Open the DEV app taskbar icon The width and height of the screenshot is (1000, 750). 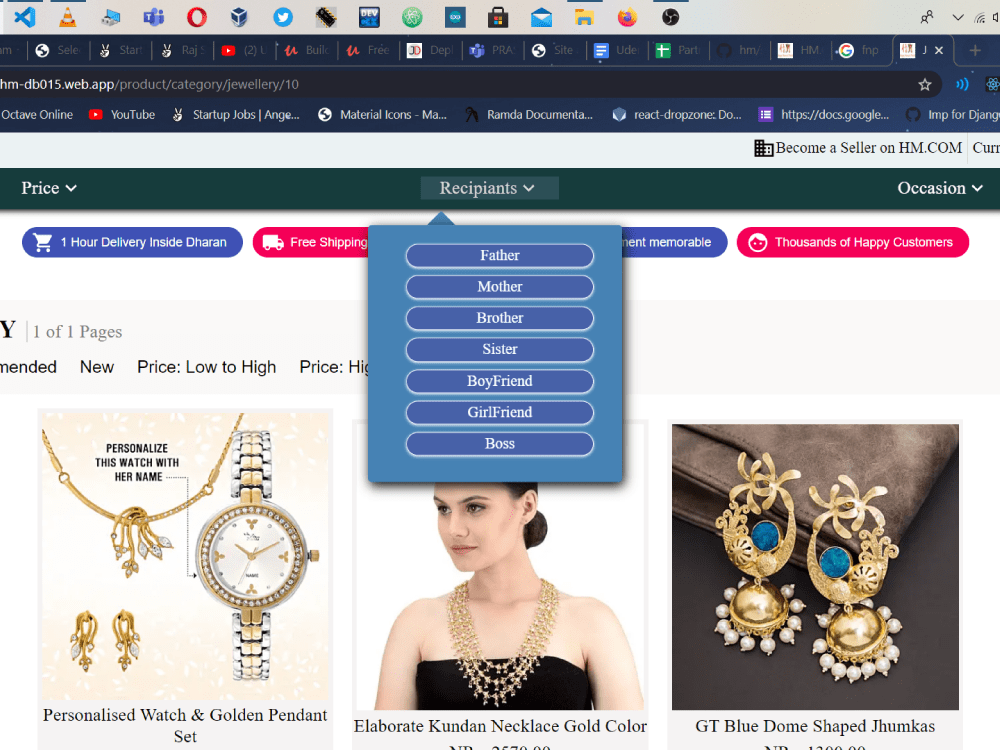pyautogui.click(x=369, y=17)
